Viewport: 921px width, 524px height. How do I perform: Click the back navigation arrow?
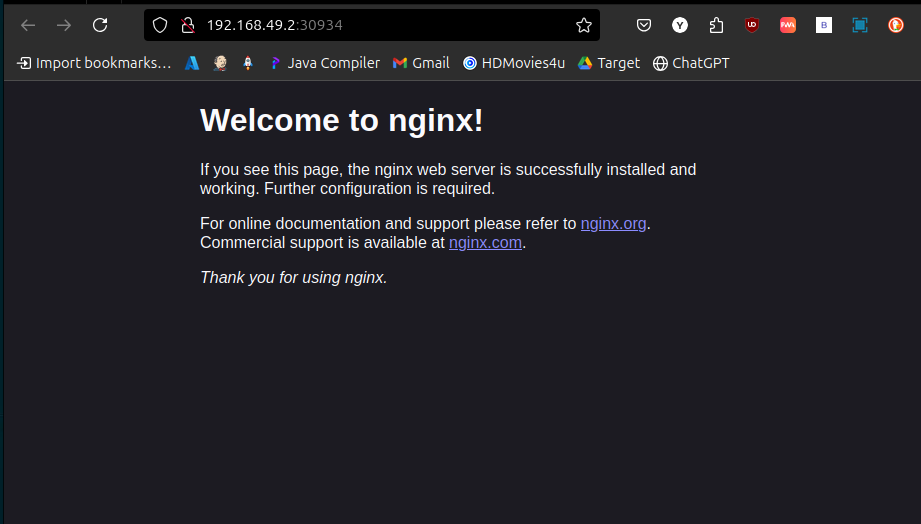28,25
